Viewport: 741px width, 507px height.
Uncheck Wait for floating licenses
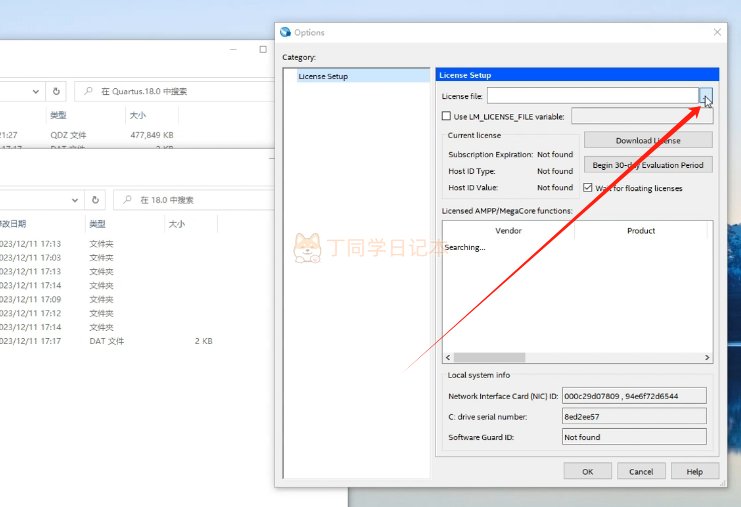(587, 188)
